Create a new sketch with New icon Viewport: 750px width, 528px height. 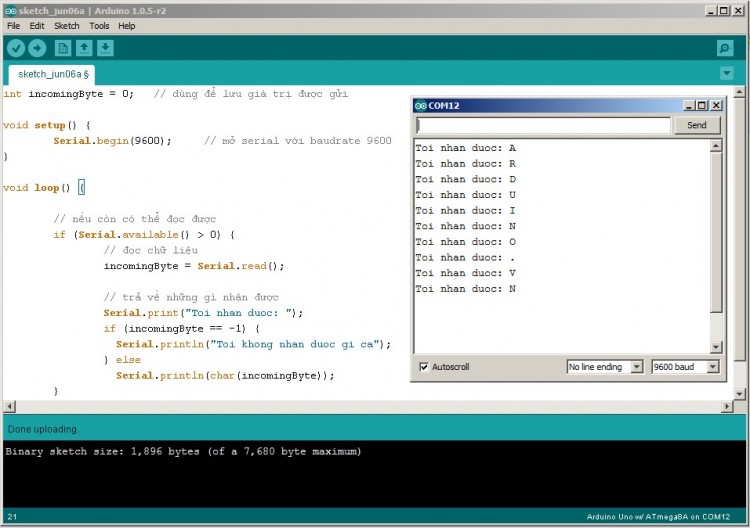click(63, 48)
